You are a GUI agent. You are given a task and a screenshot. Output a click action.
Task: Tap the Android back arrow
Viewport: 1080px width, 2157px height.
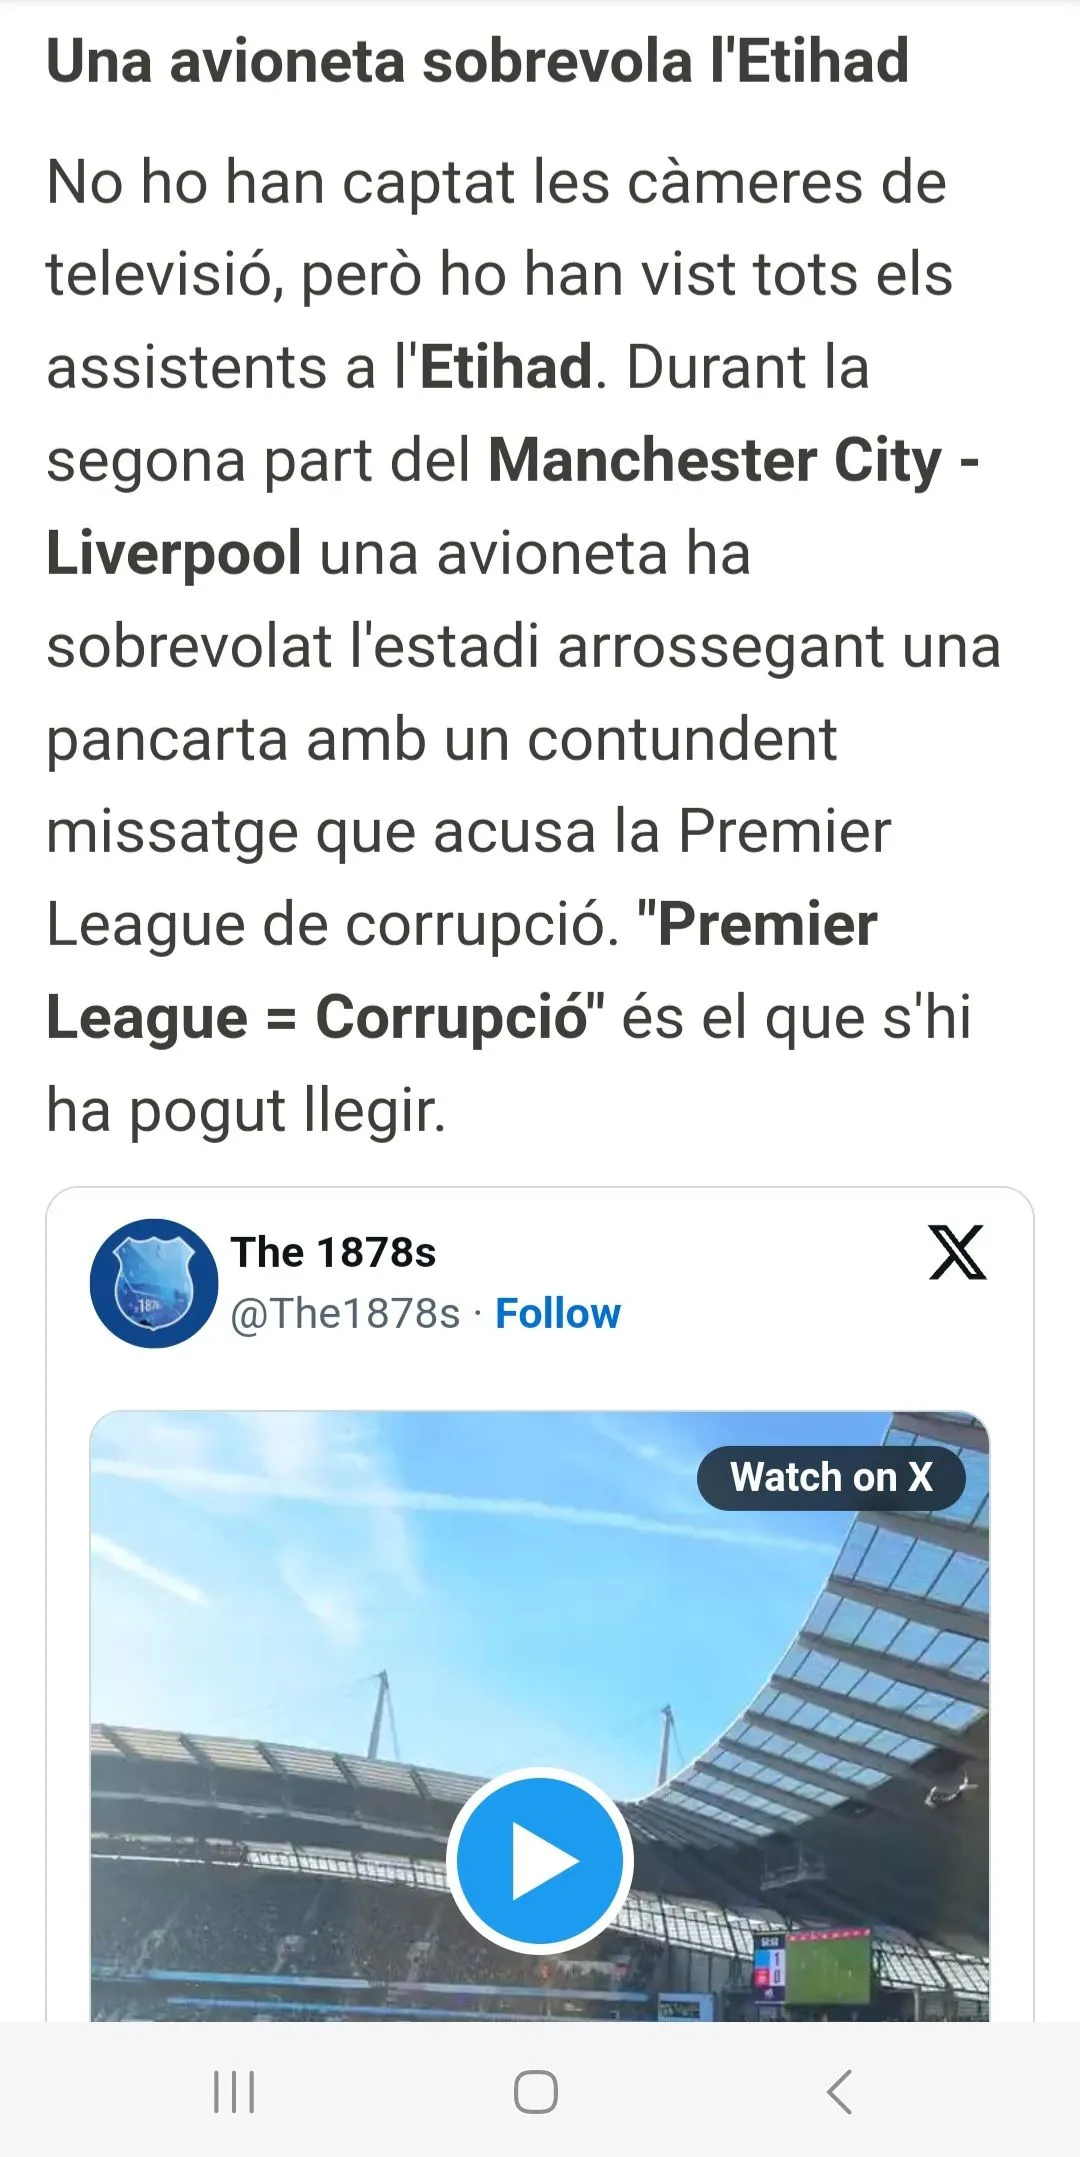pyautogui.click(x=840, y=2092)
